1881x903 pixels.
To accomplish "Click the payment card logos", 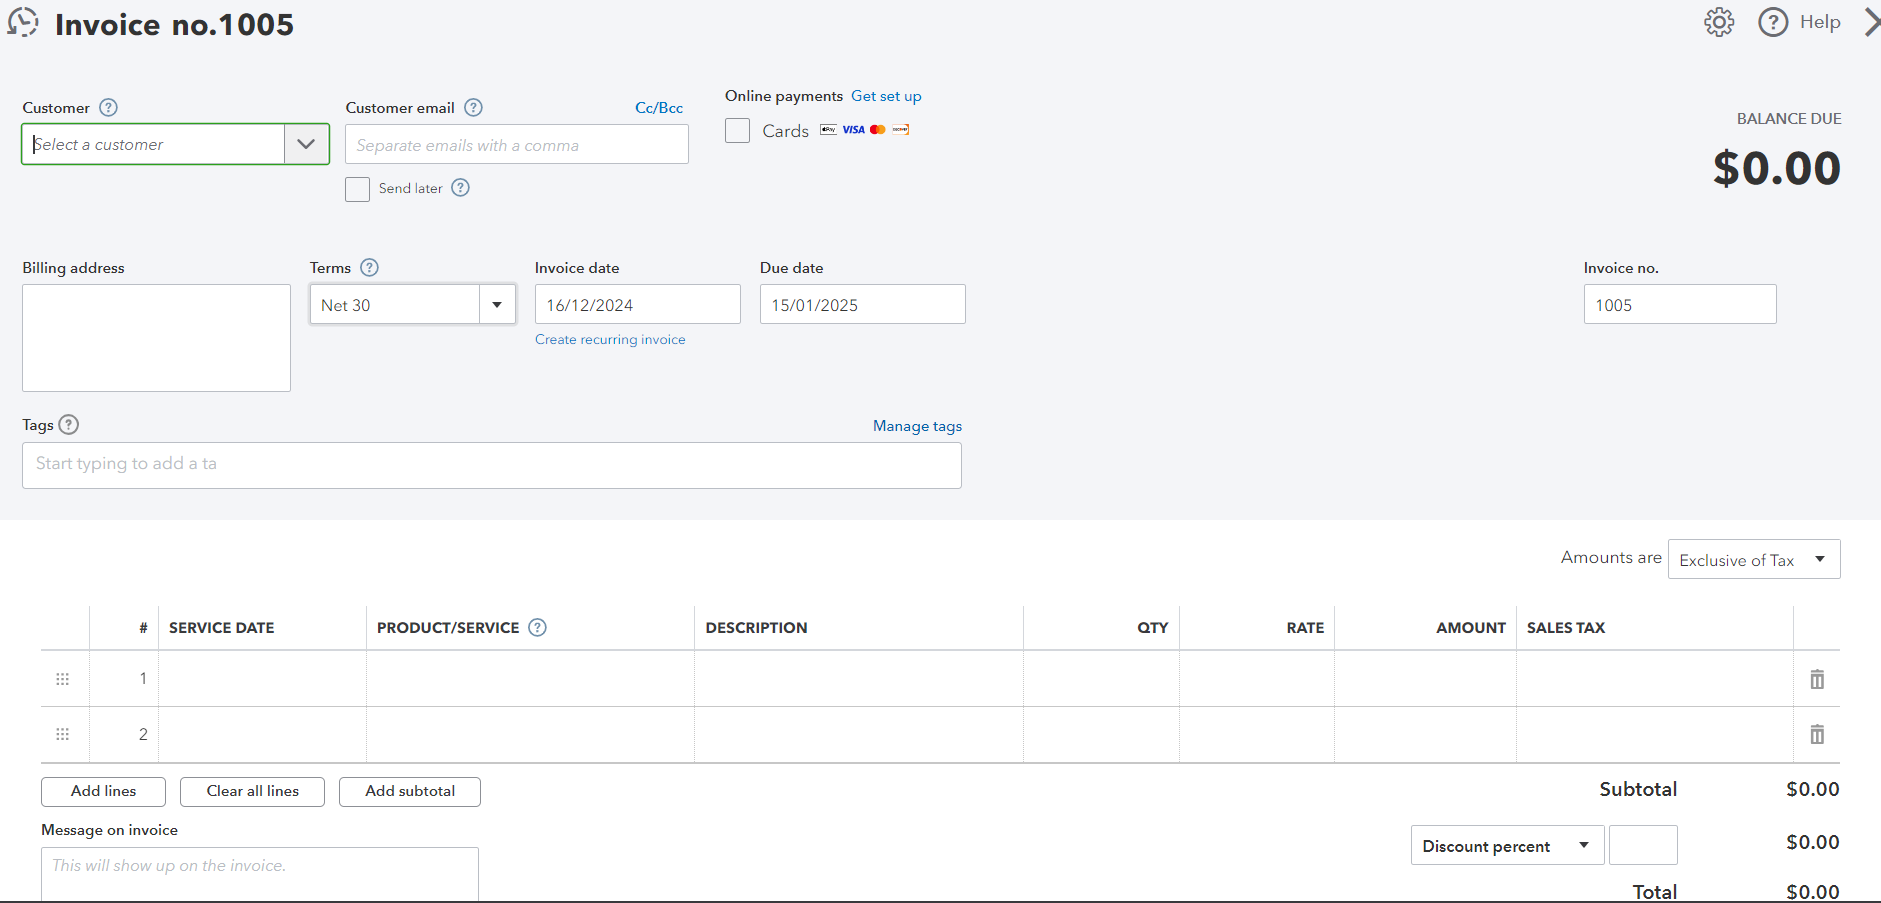I will [865, 130].
